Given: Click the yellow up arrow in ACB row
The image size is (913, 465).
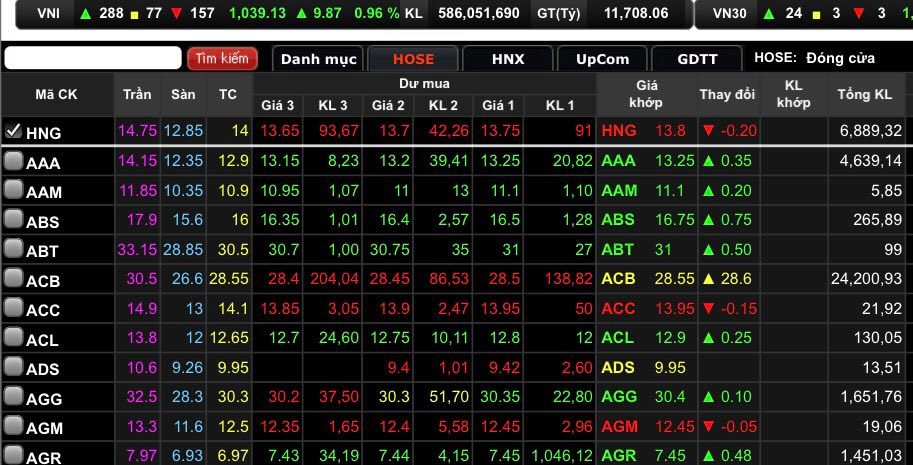Looking at the screenshot, I should [x=707, y=279].
